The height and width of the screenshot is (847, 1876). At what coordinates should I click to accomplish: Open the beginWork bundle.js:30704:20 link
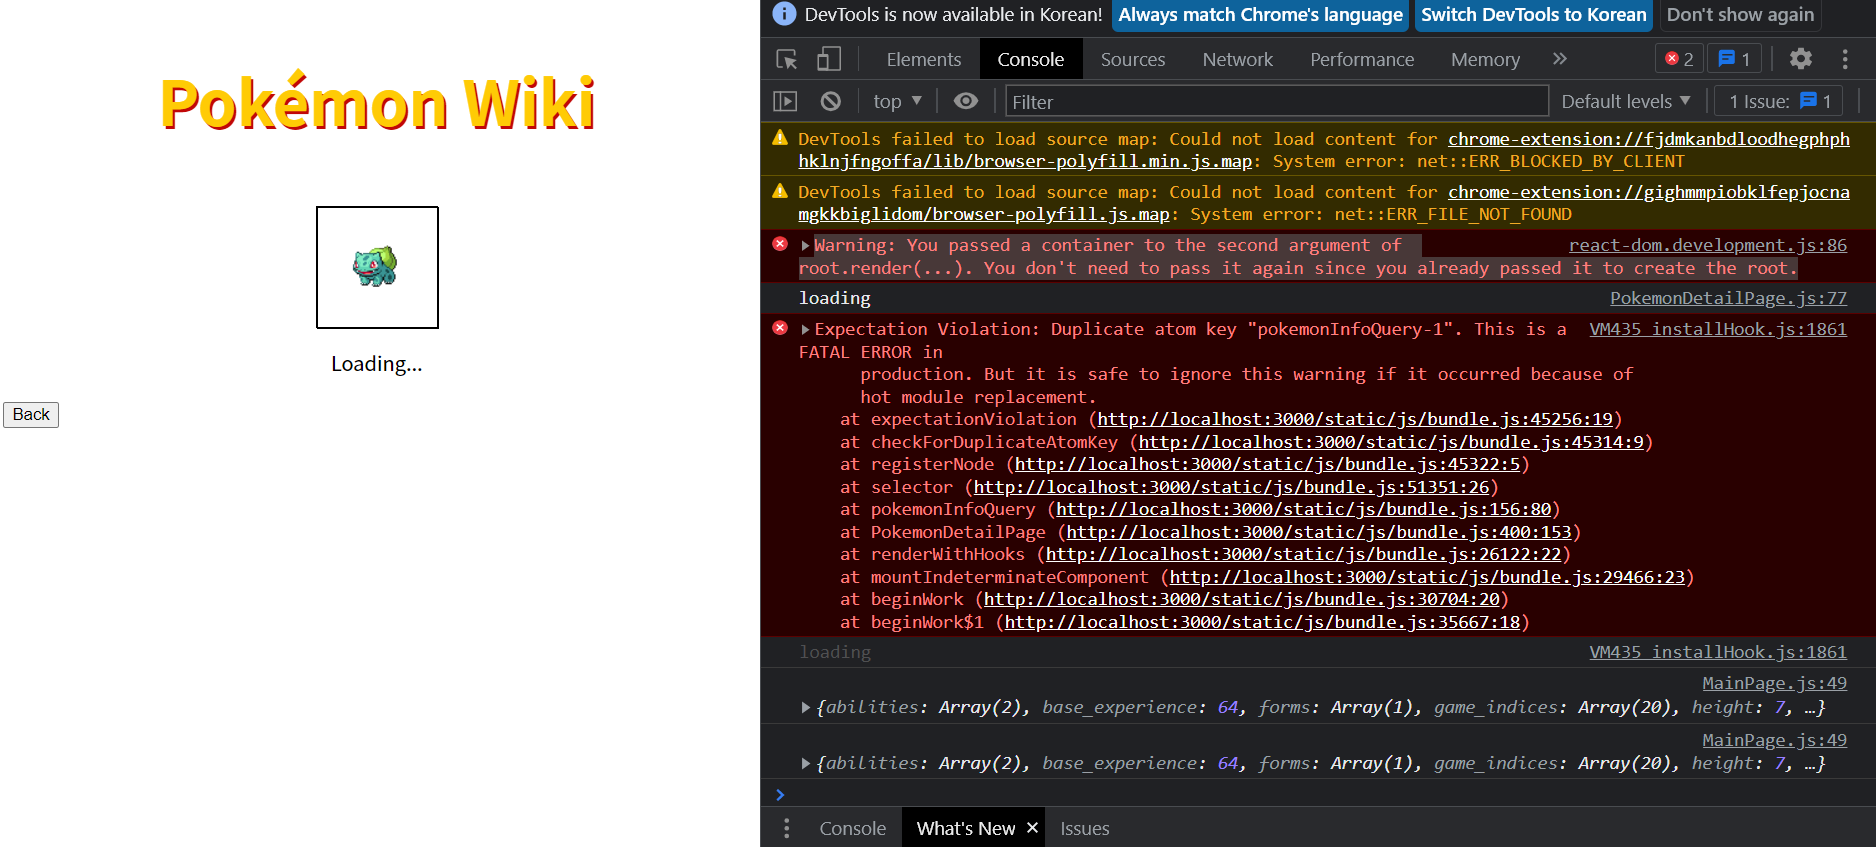[x=1242, y=599]
